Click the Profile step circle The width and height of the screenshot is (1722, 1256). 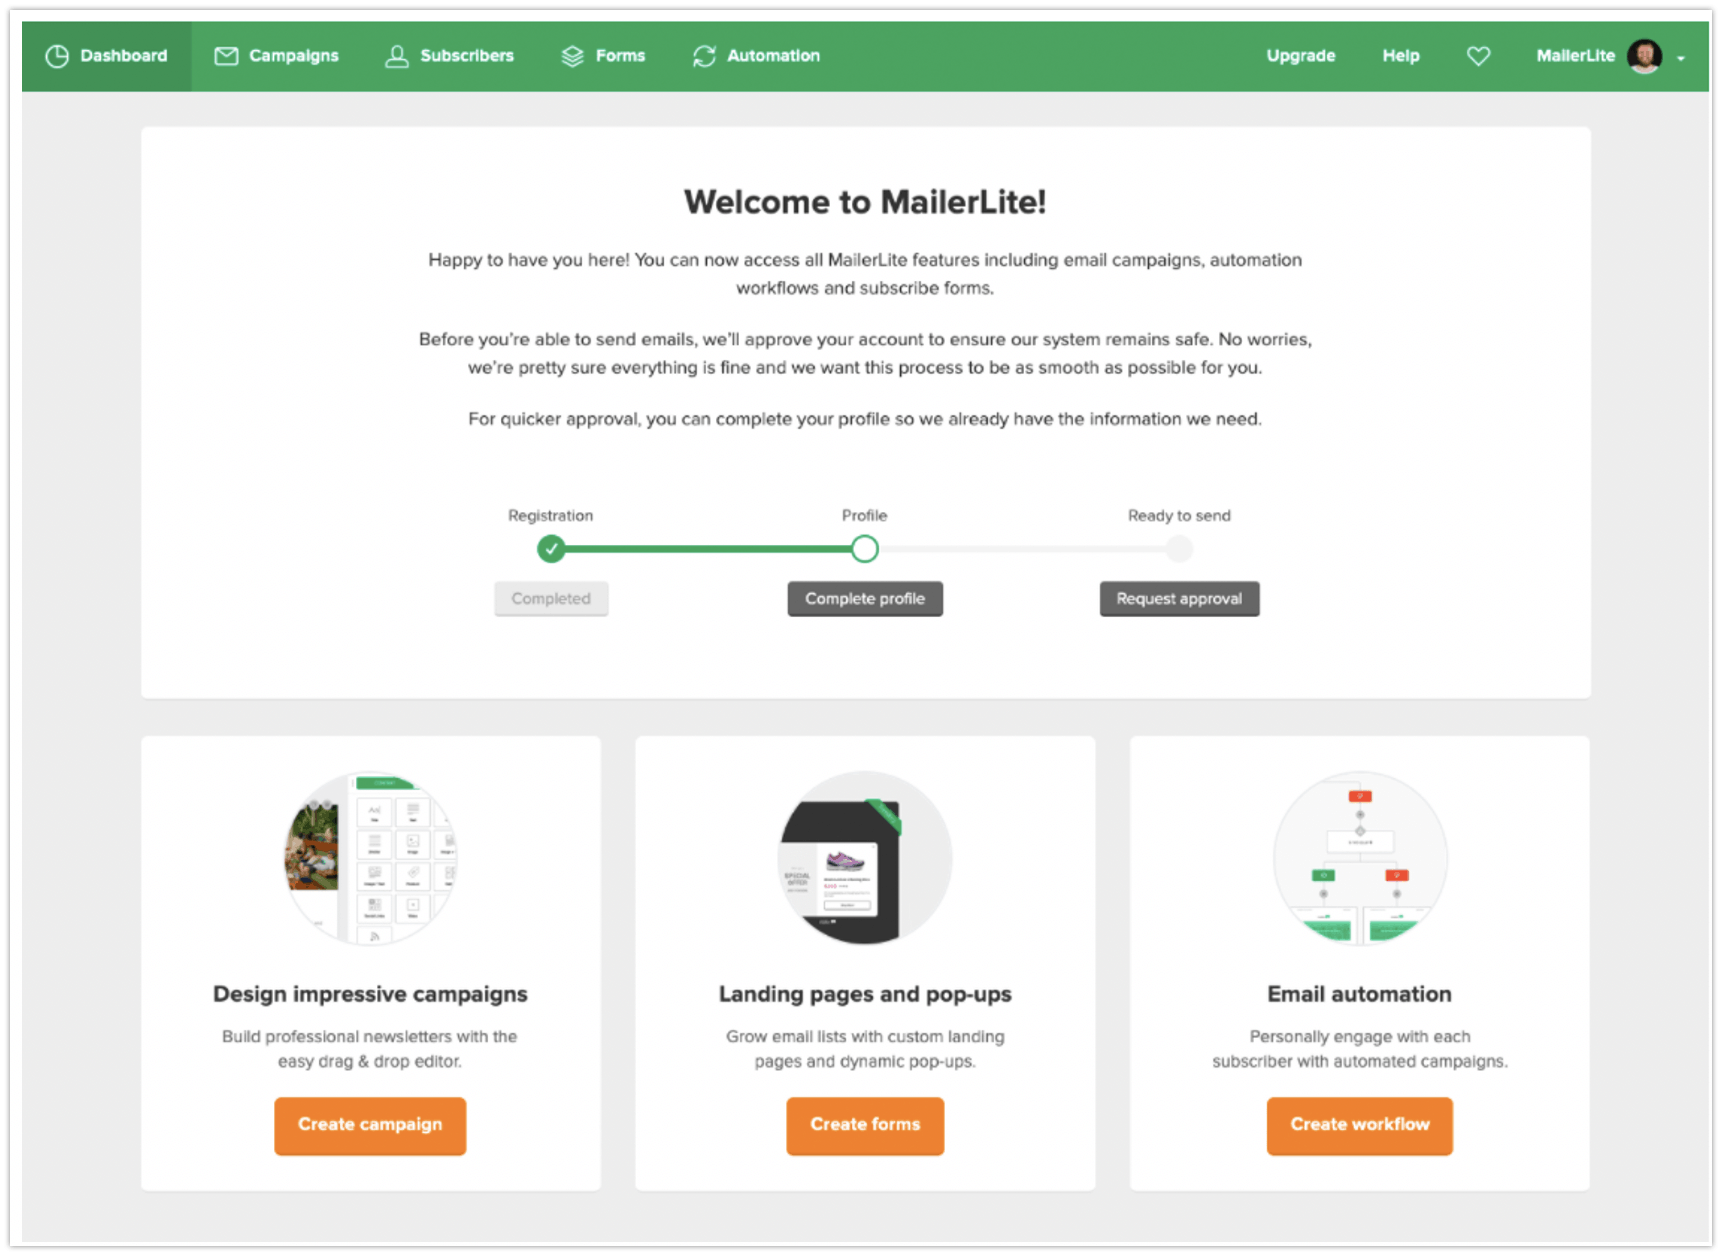click(865, 549)
